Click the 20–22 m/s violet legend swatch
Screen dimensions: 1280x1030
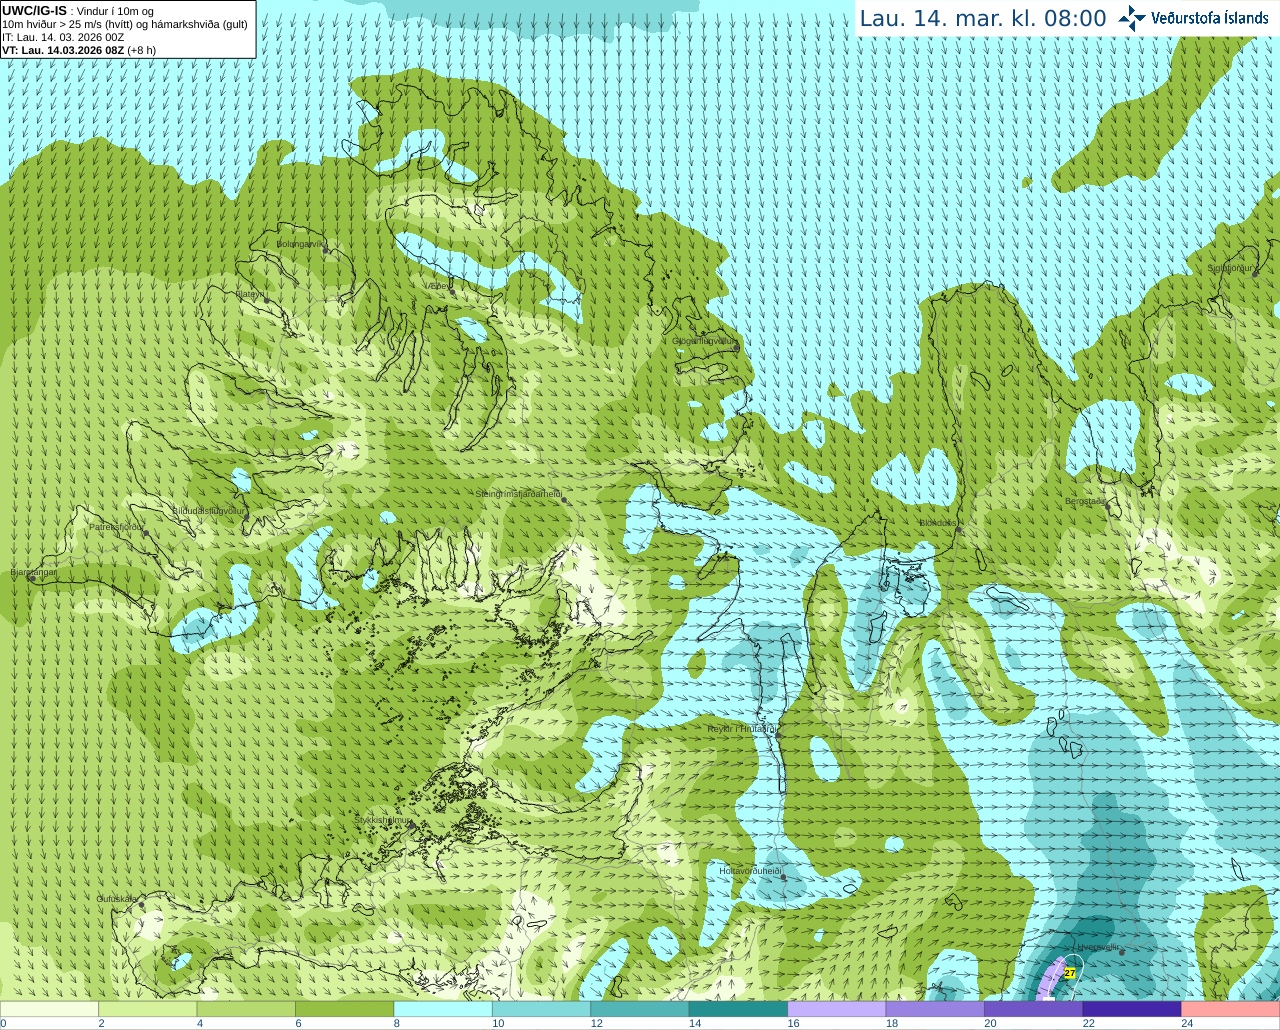[x=1034, y=1009]
